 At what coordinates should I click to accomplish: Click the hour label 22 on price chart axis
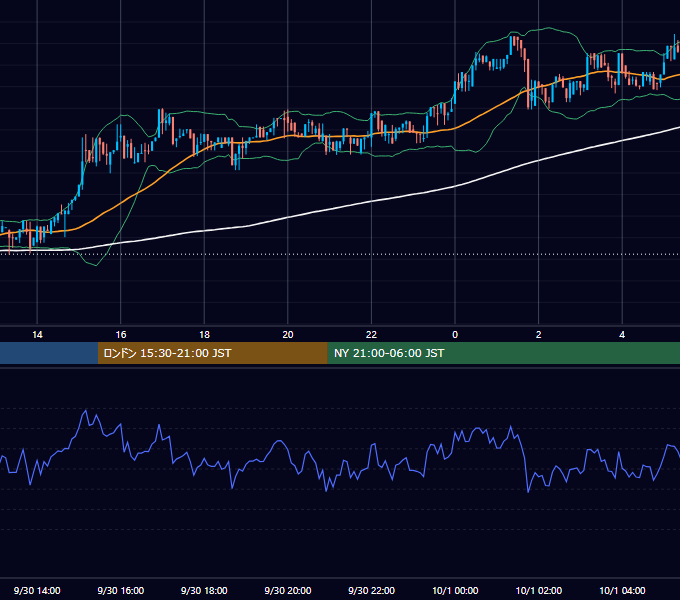371,335
